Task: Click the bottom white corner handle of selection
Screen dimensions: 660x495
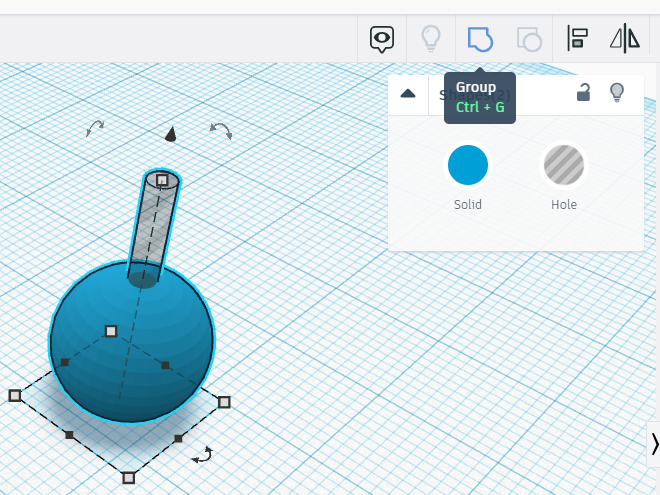Action: point(128,478)
